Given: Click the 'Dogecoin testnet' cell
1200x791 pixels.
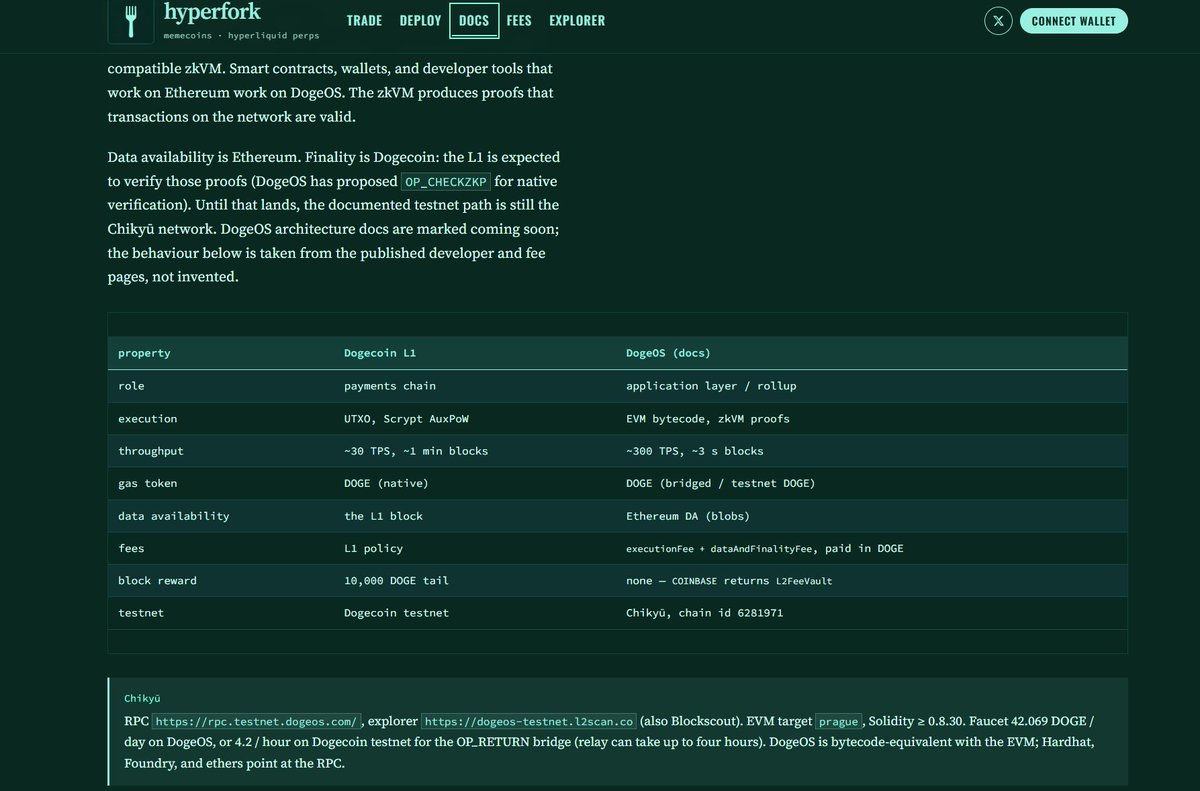Looking at the screenshot, I should point(396,612).
